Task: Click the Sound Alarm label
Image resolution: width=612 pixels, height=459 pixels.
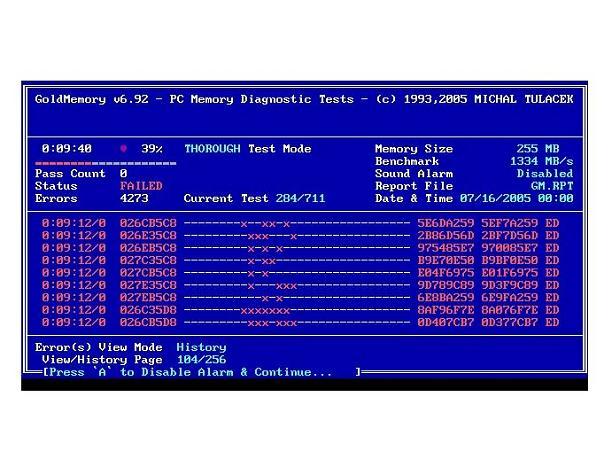Action: [x=414, y=173]
